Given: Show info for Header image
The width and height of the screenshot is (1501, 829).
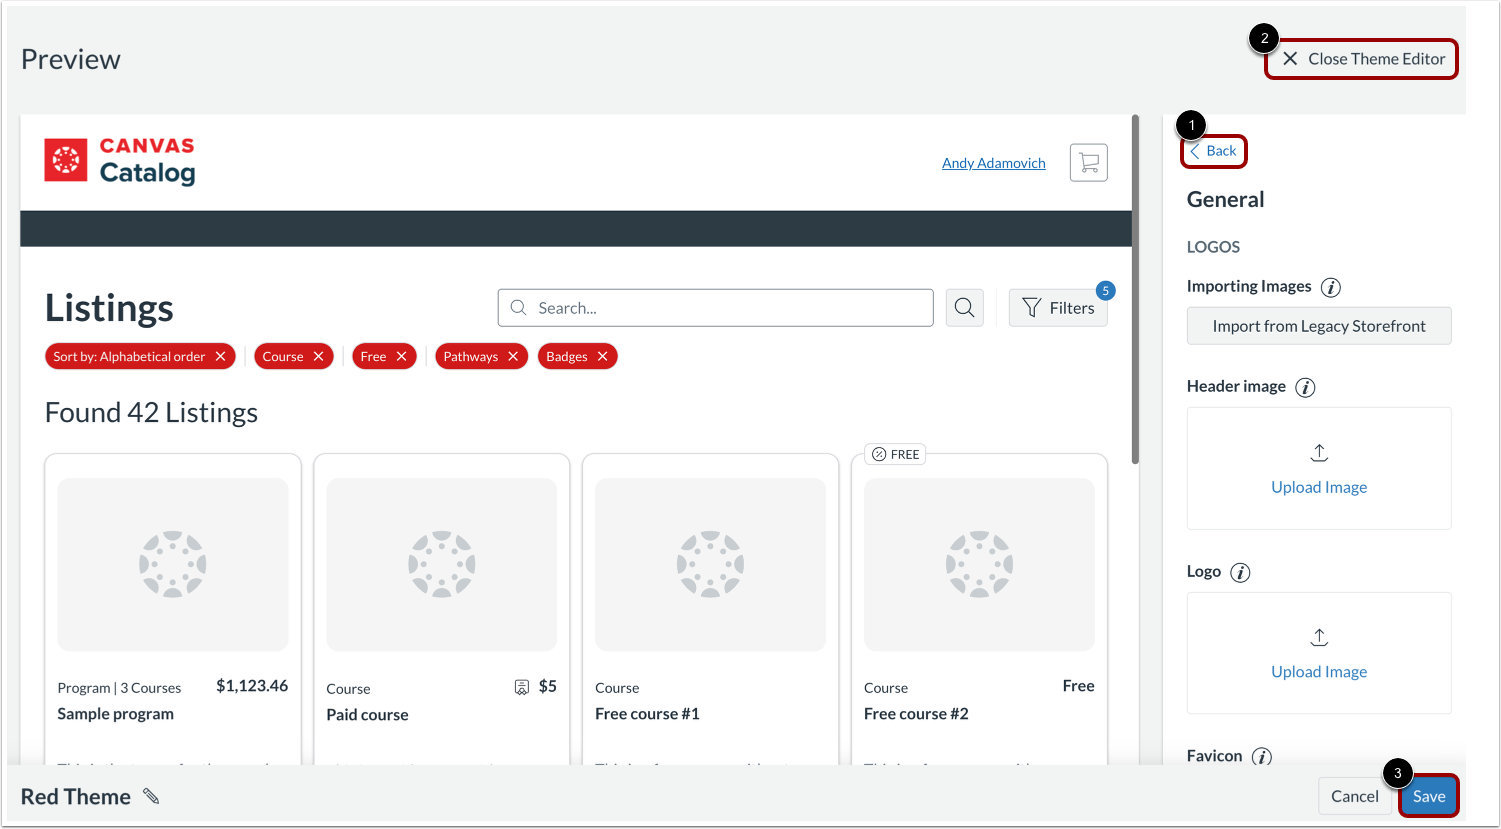Looking at the screenshot, I should (1305, 387).
